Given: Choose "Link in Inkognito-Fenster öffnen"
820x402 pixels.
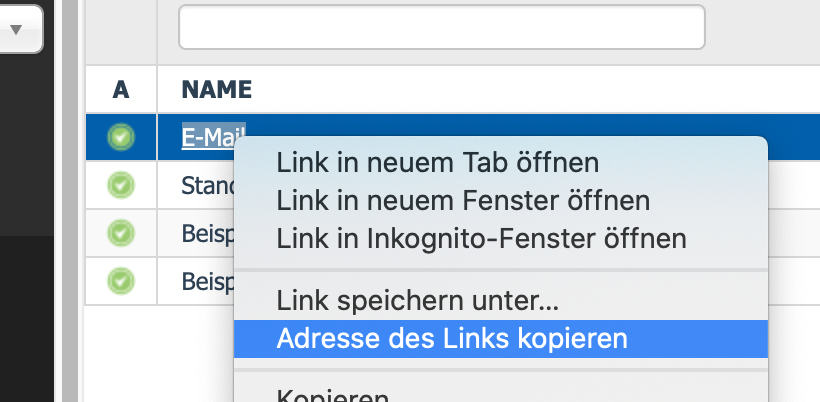Looking at the screenshot, I should point(481,238).
